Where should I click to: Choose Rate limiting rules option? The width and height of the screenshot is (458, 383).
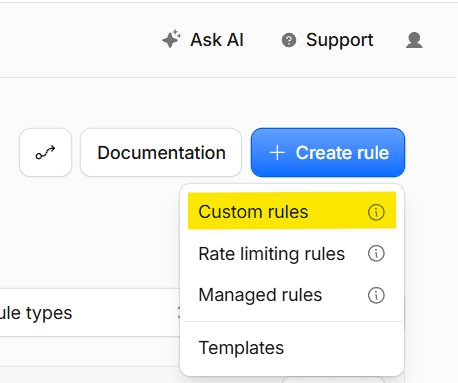292,254
